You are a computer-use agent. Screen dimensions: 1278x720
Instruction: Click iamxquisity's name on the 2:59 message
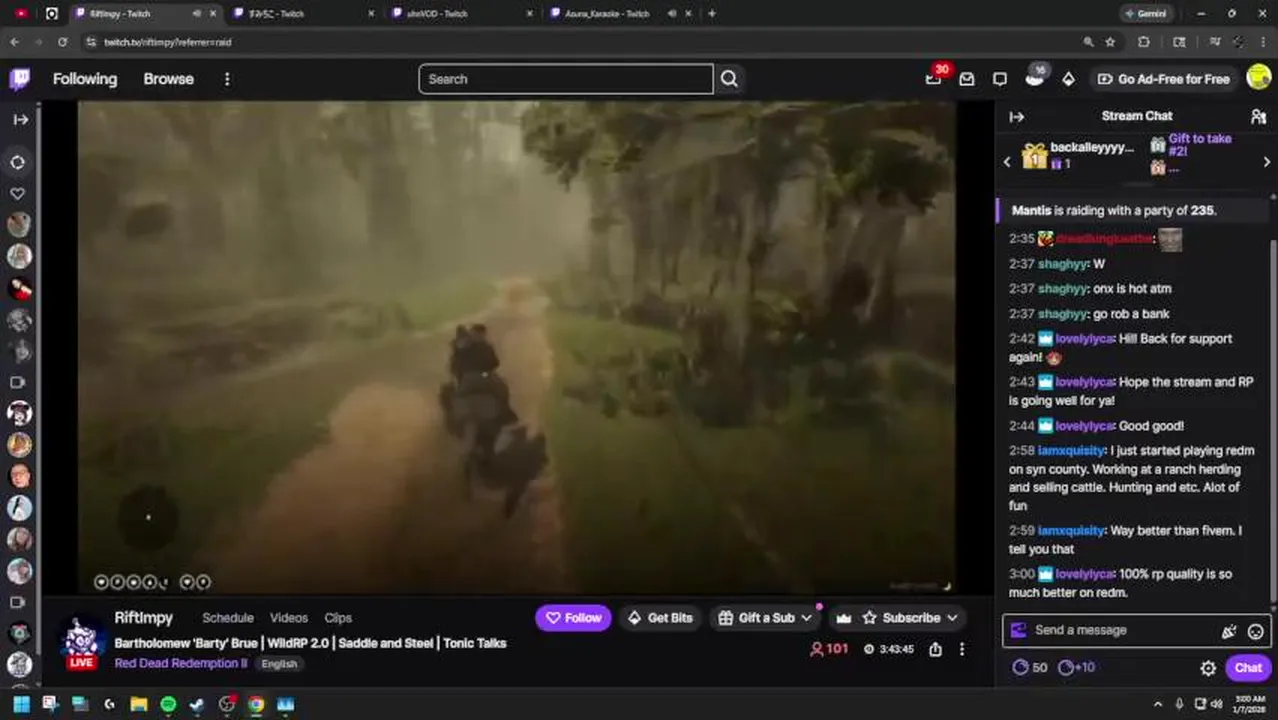coord(1071,531)
